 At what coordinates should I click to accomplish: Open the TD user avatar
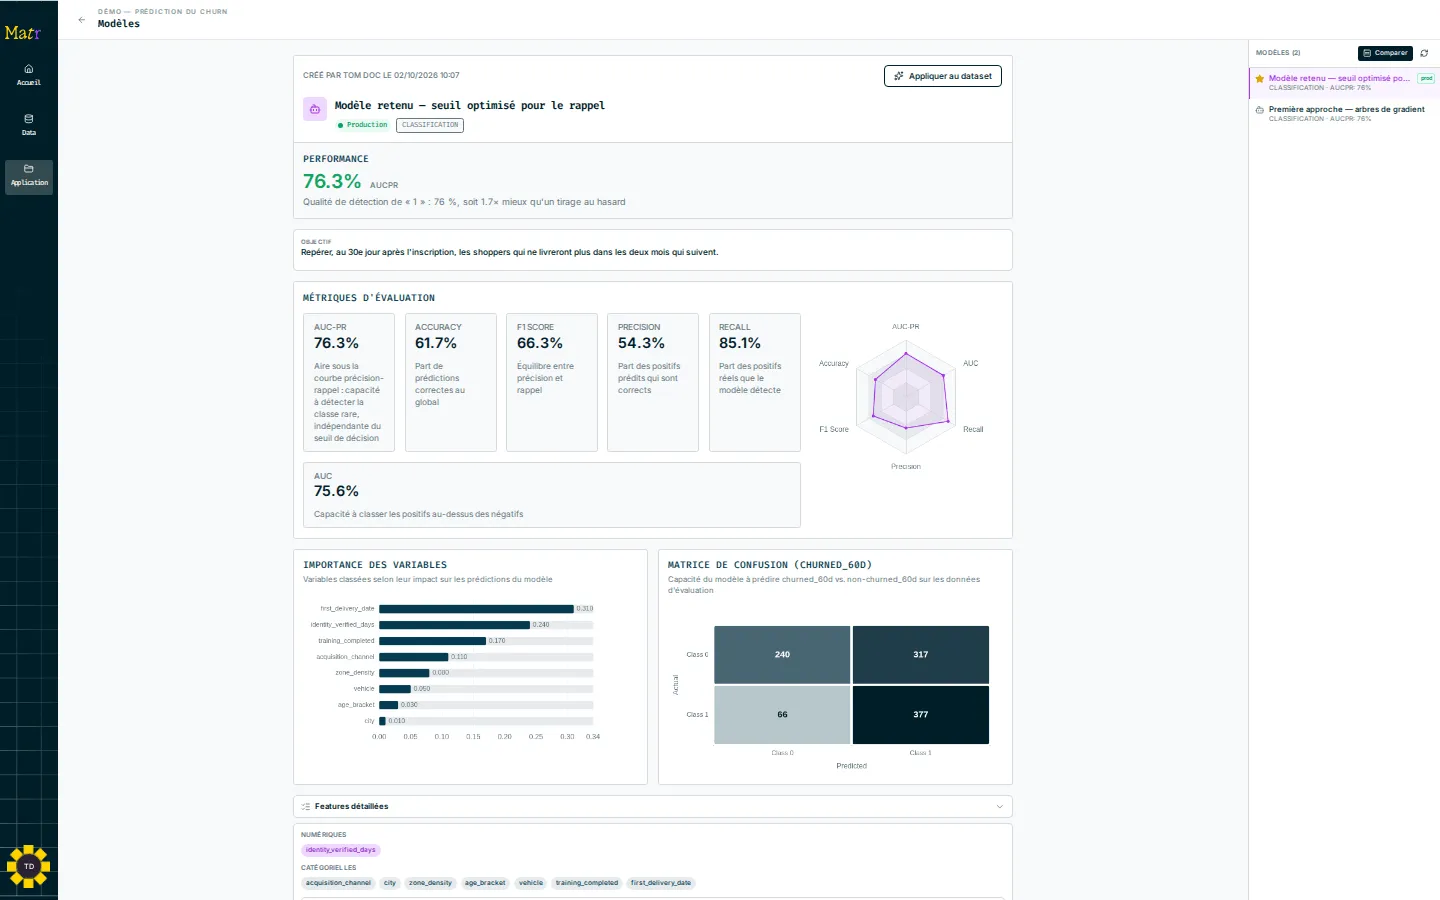pyautogui.click(x=29, y=866)
